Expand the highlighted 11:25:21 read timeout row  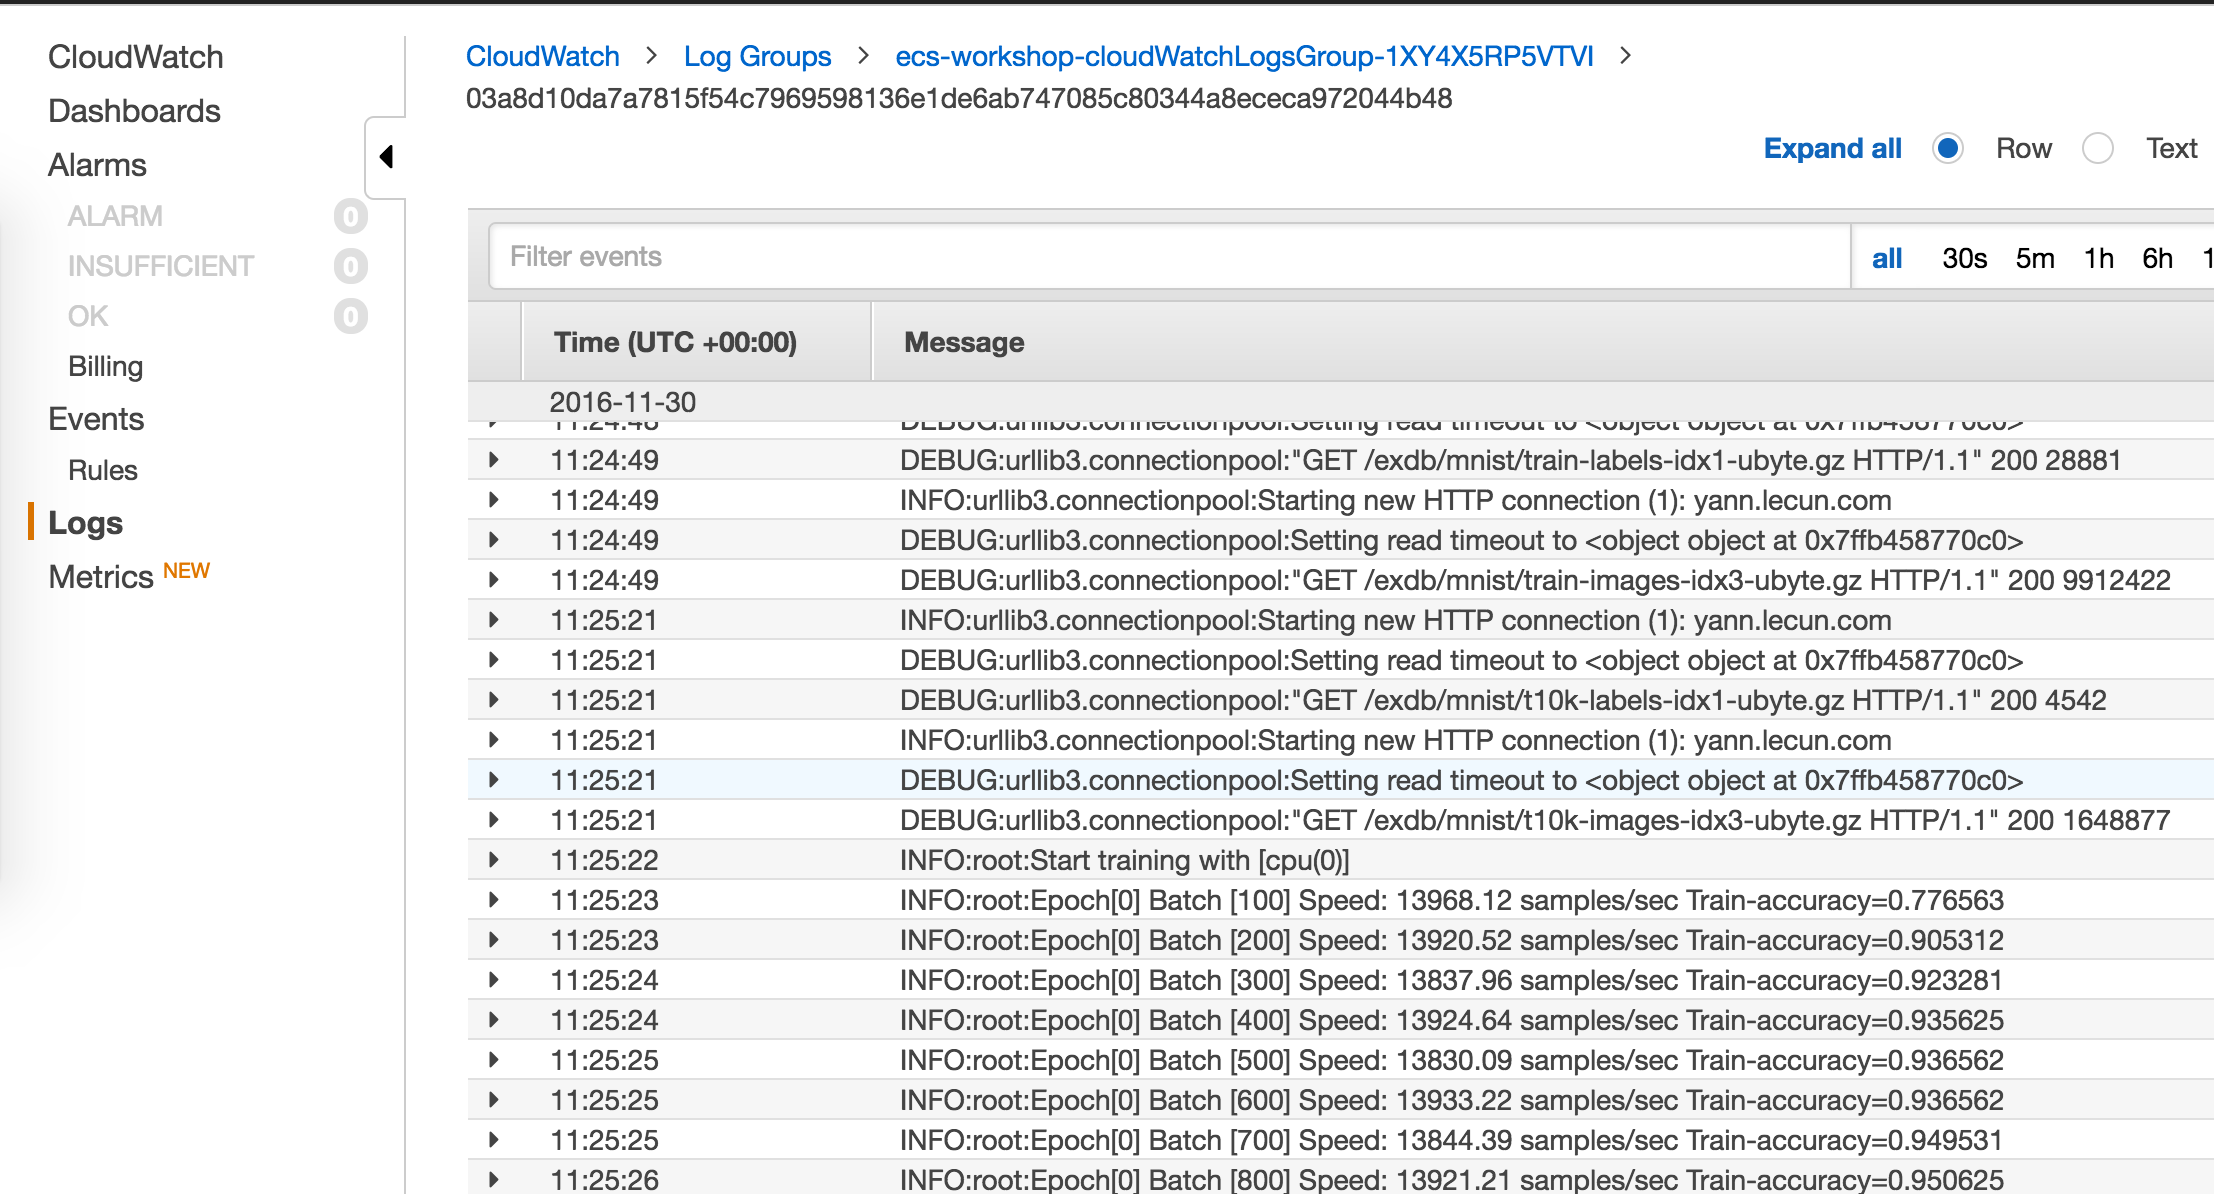(x=493, y=780)
